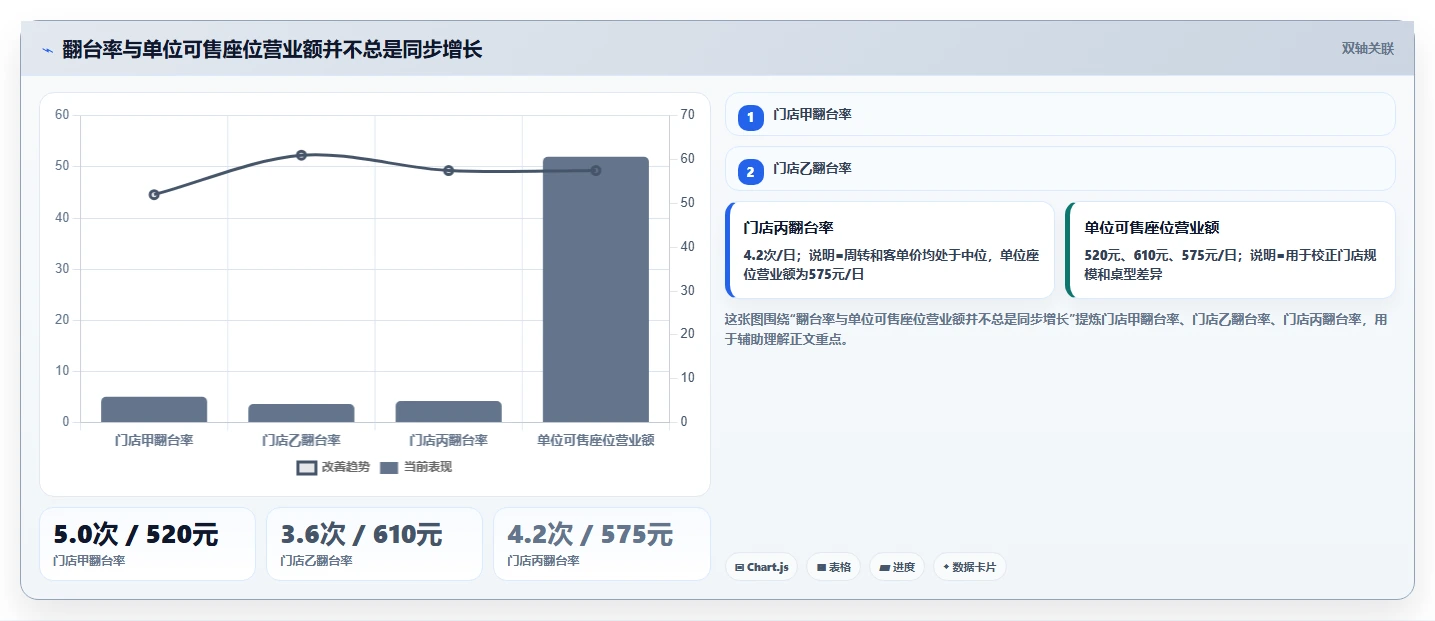Screen dimensions: 1435x621
Task: Click the 门店甲翻台率 caption under 5.0次
Action: (x=89, y=561)
